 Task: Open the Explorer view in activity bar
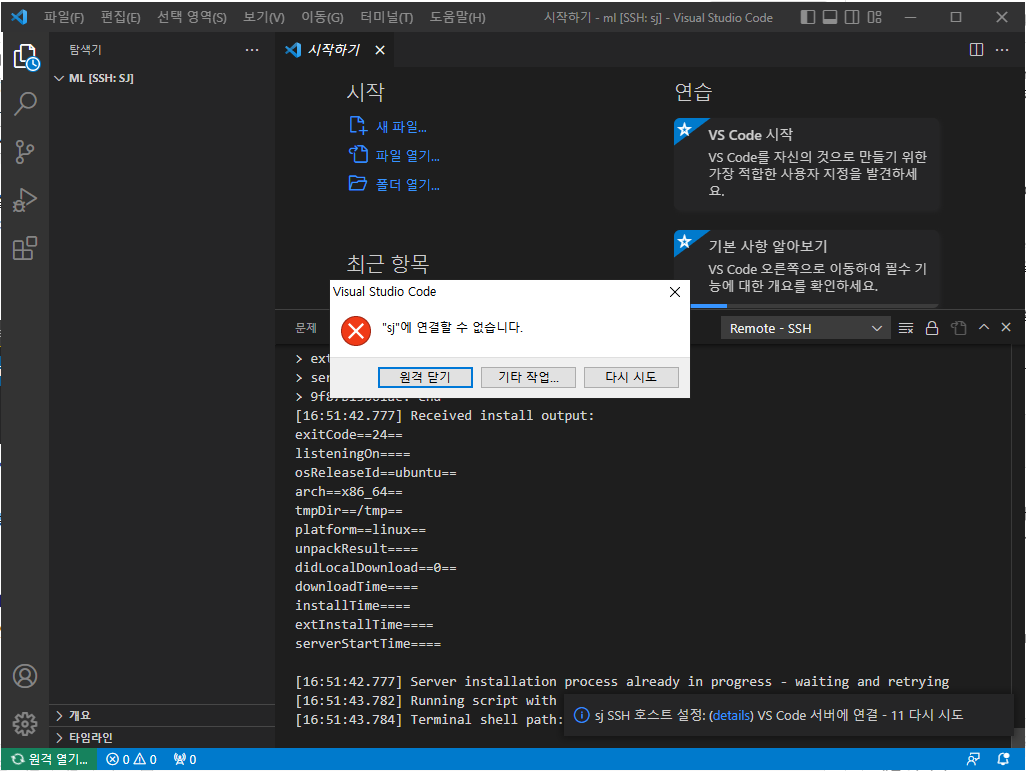click(x=26, y=57)
